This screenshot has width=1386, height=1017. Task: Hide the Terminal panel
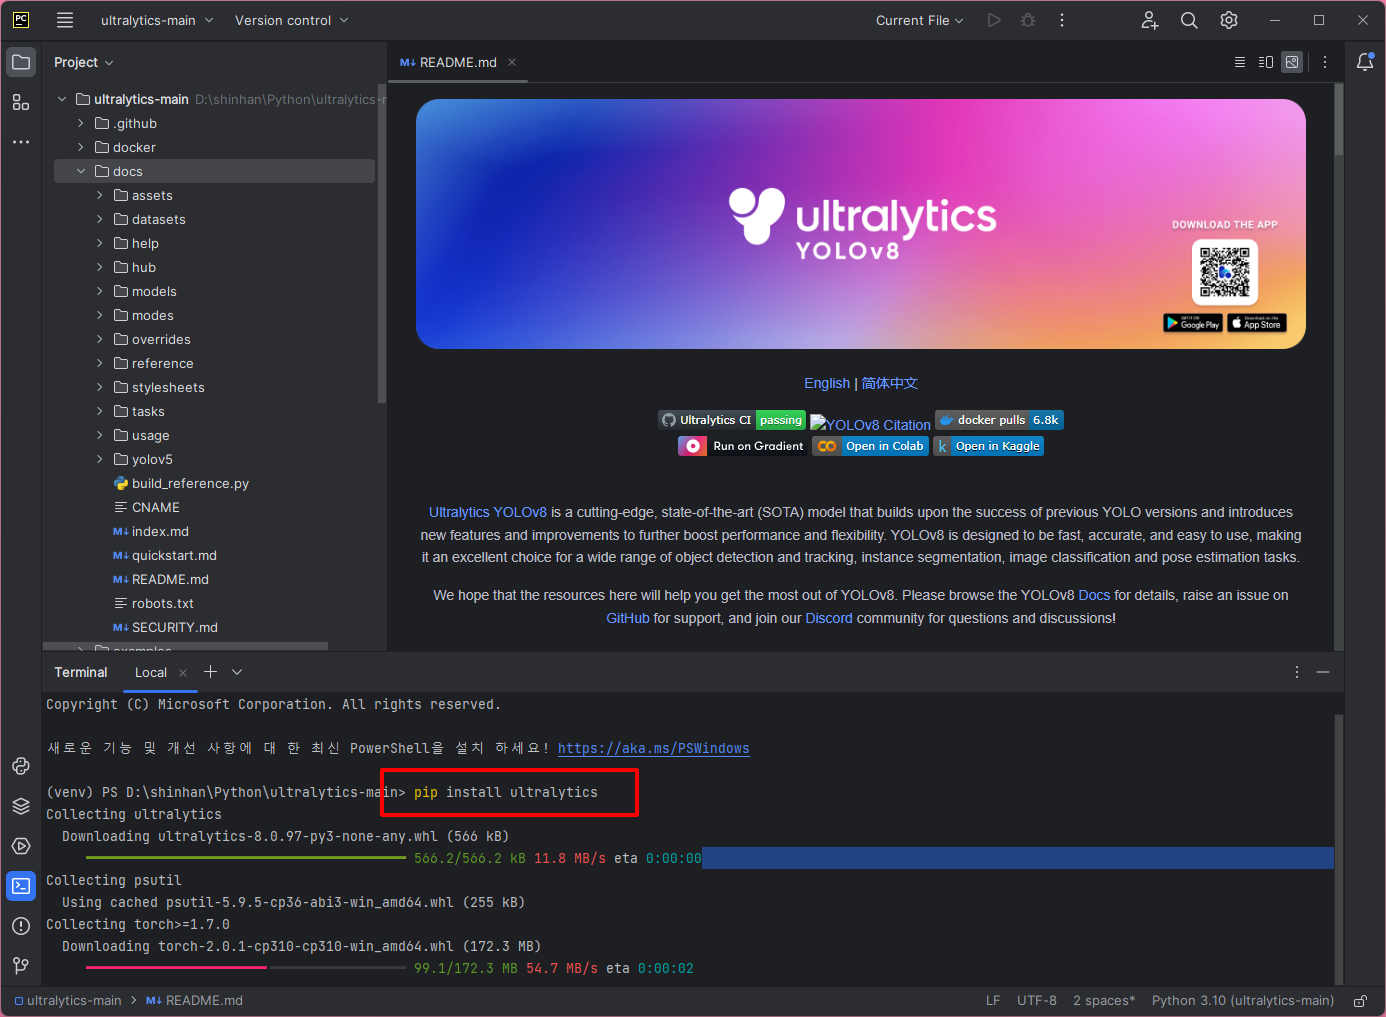(x=1323, y=672)
